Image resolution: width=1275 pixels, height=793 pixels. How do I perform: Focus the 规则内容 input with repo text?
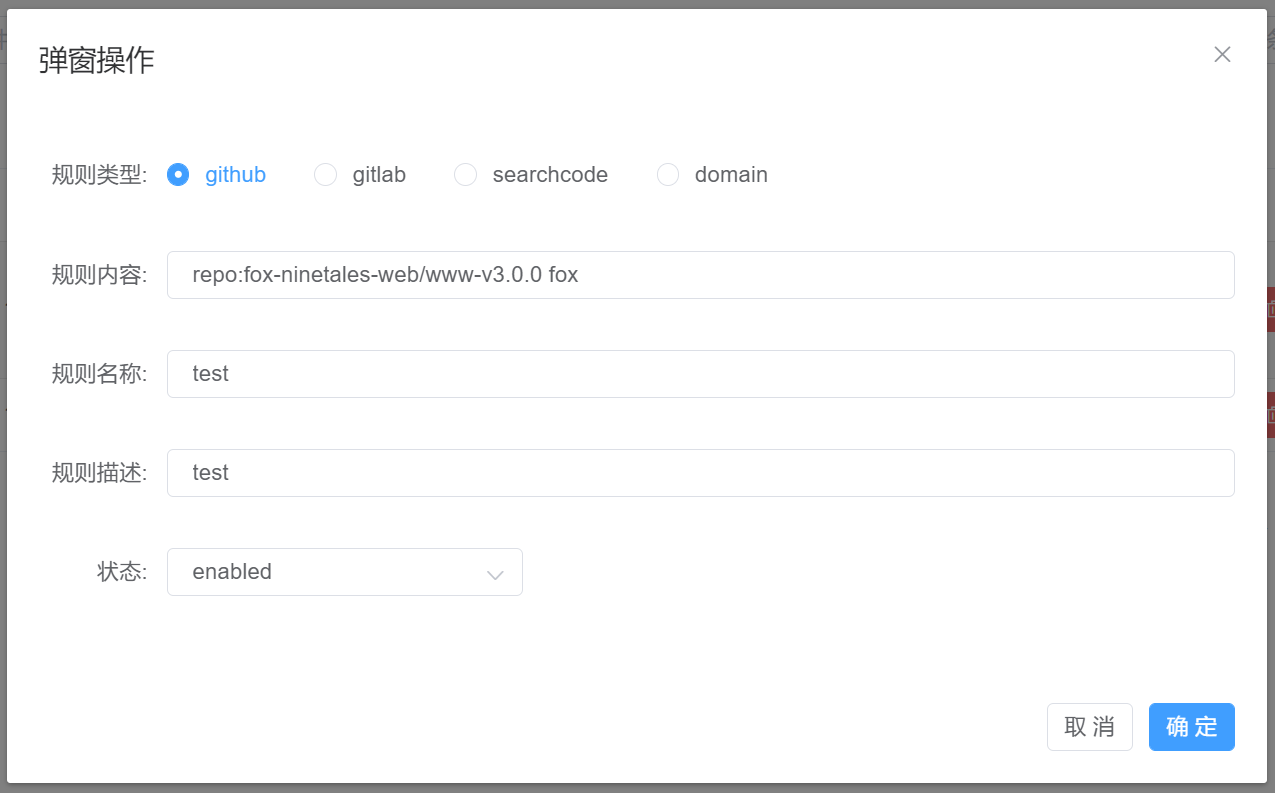coord(700,275)
